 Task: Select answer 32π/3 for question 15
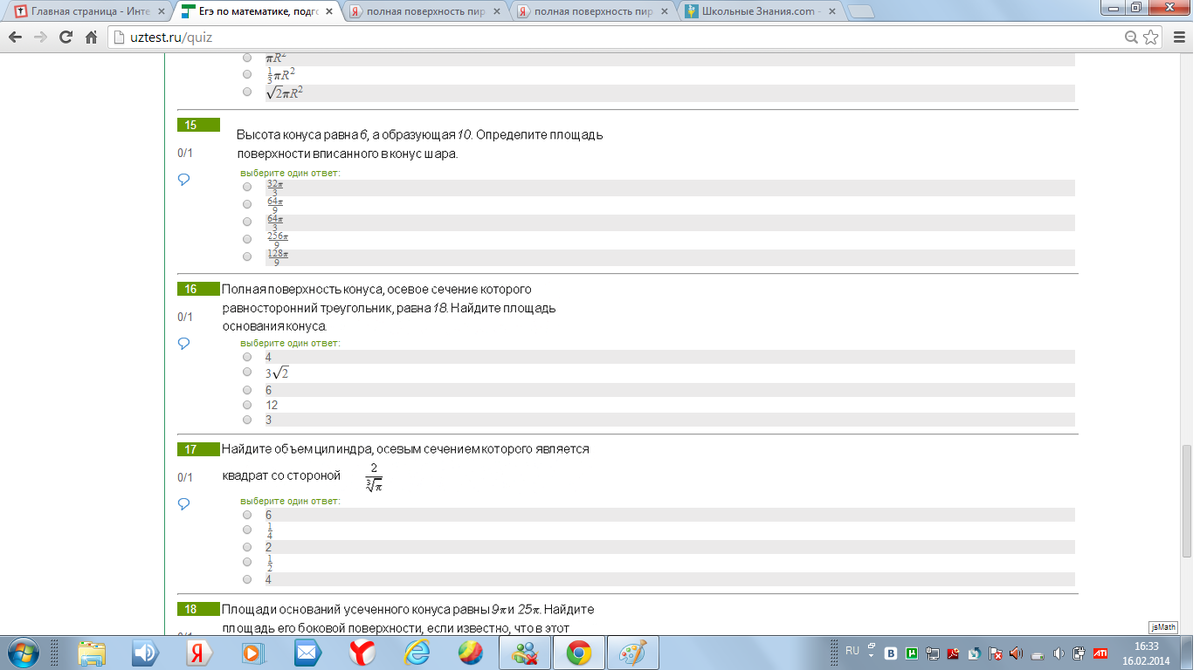(x=247, y=187)
